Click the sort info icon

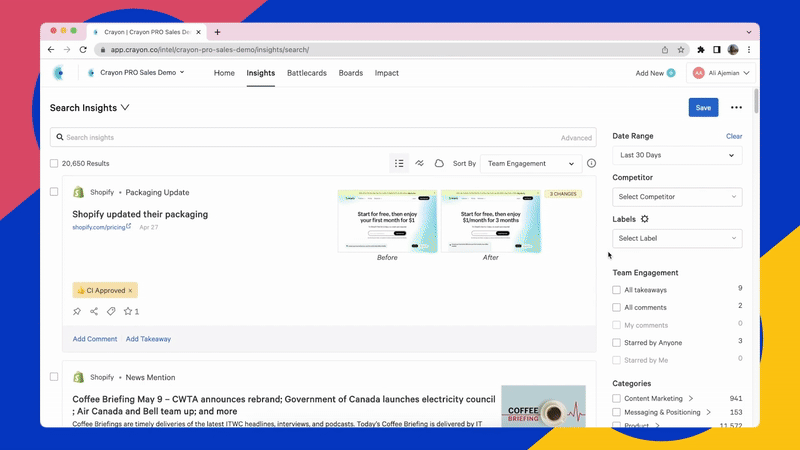click(x=591, y=163)
